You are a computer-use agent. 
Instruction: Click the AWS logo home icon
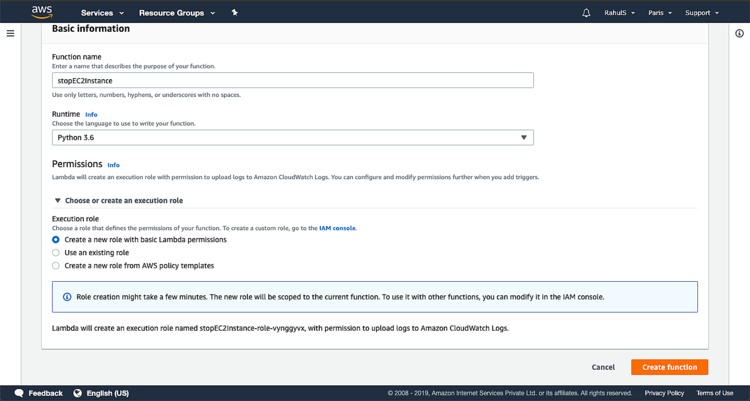coord(41,12)
